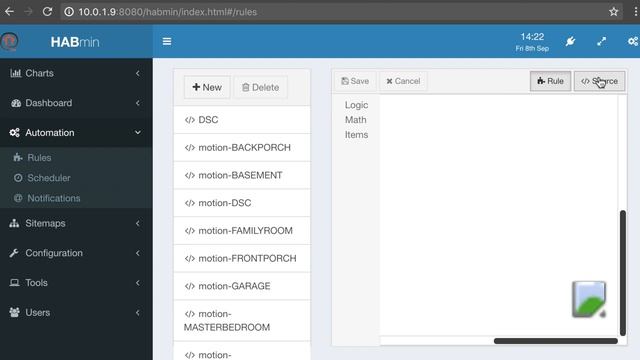Open the Configuration menu

[x=76, y=253]
